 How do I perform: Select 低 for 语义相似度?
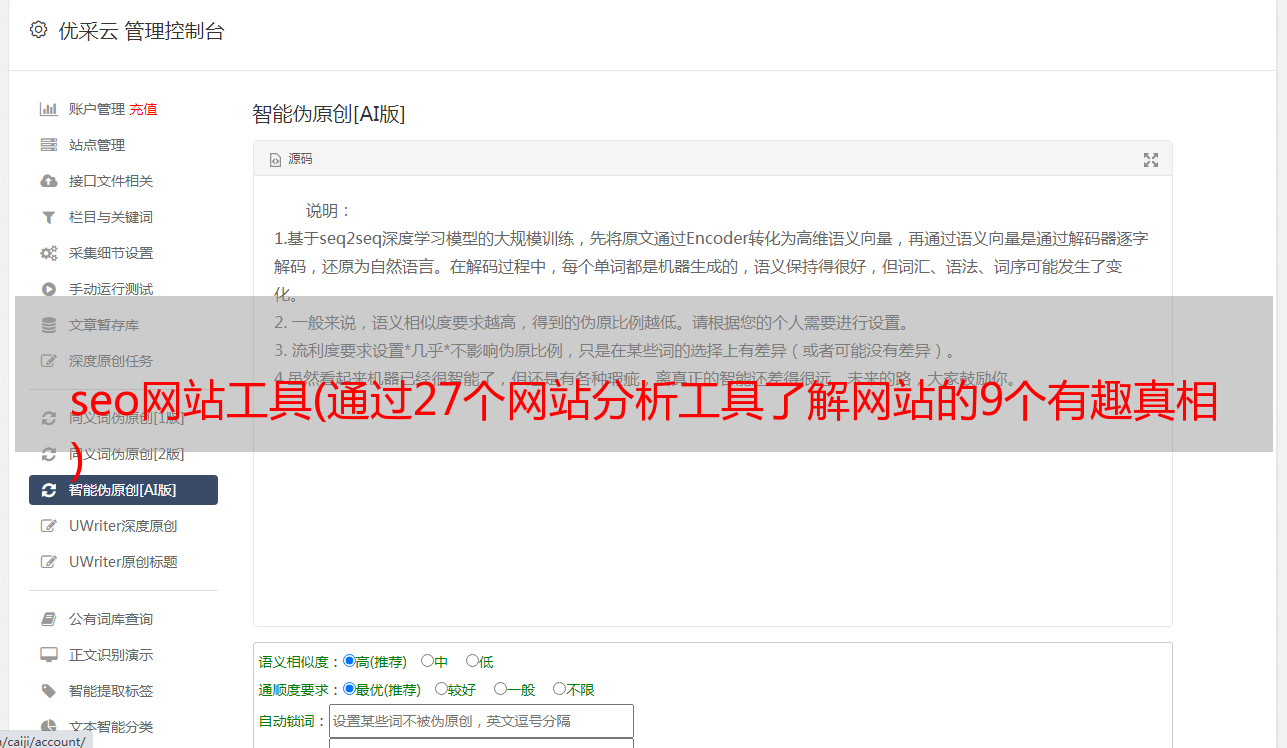pos(472,661)
